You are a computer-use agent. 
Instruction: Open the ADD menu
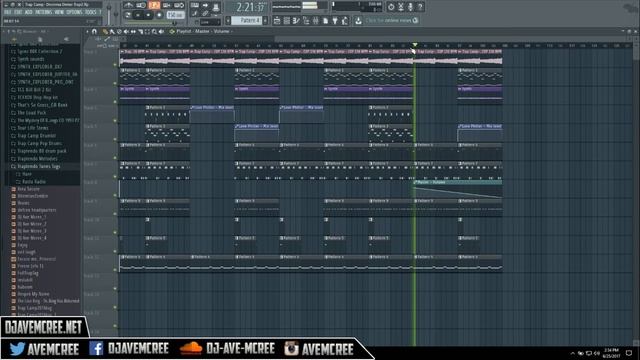click(28, 13)
